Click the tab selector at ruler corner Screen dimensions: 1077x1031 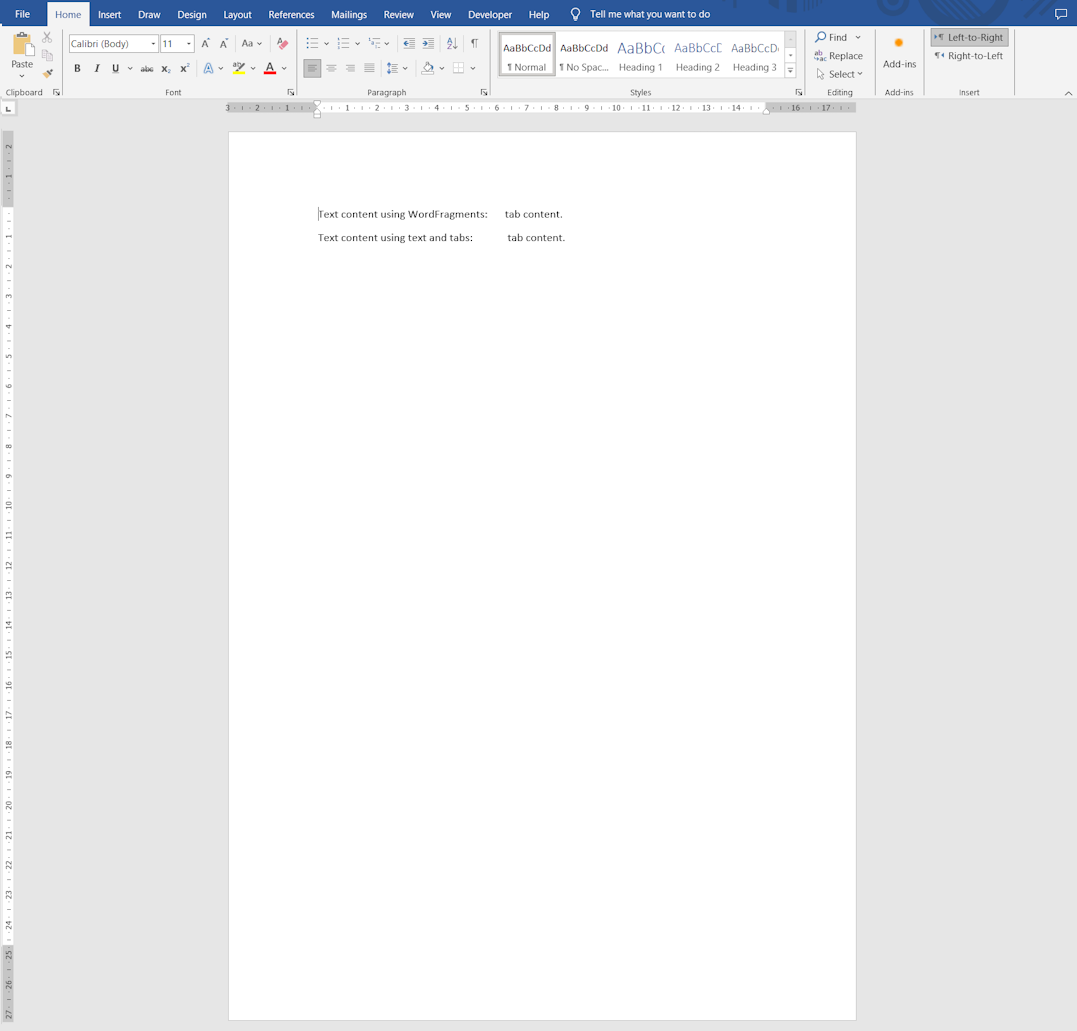(8, 108)
